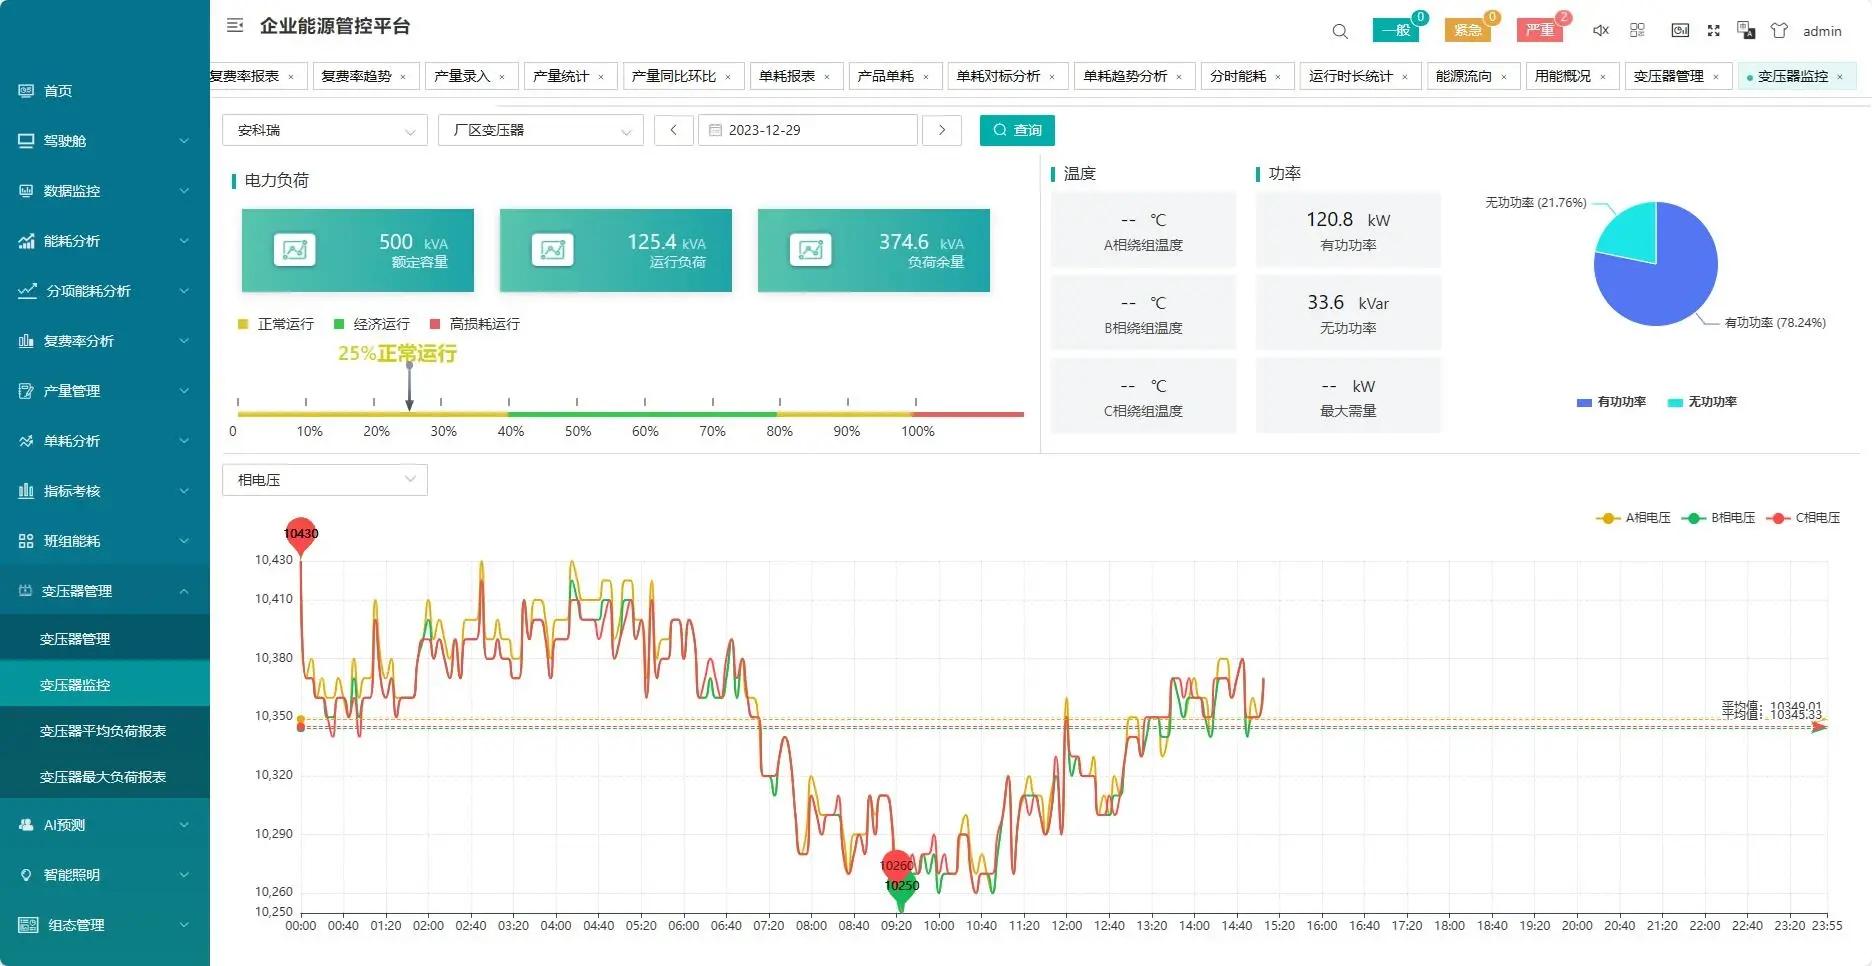Click the 25% load gauge pointer

pyautogui.click(x=409, y=386)
